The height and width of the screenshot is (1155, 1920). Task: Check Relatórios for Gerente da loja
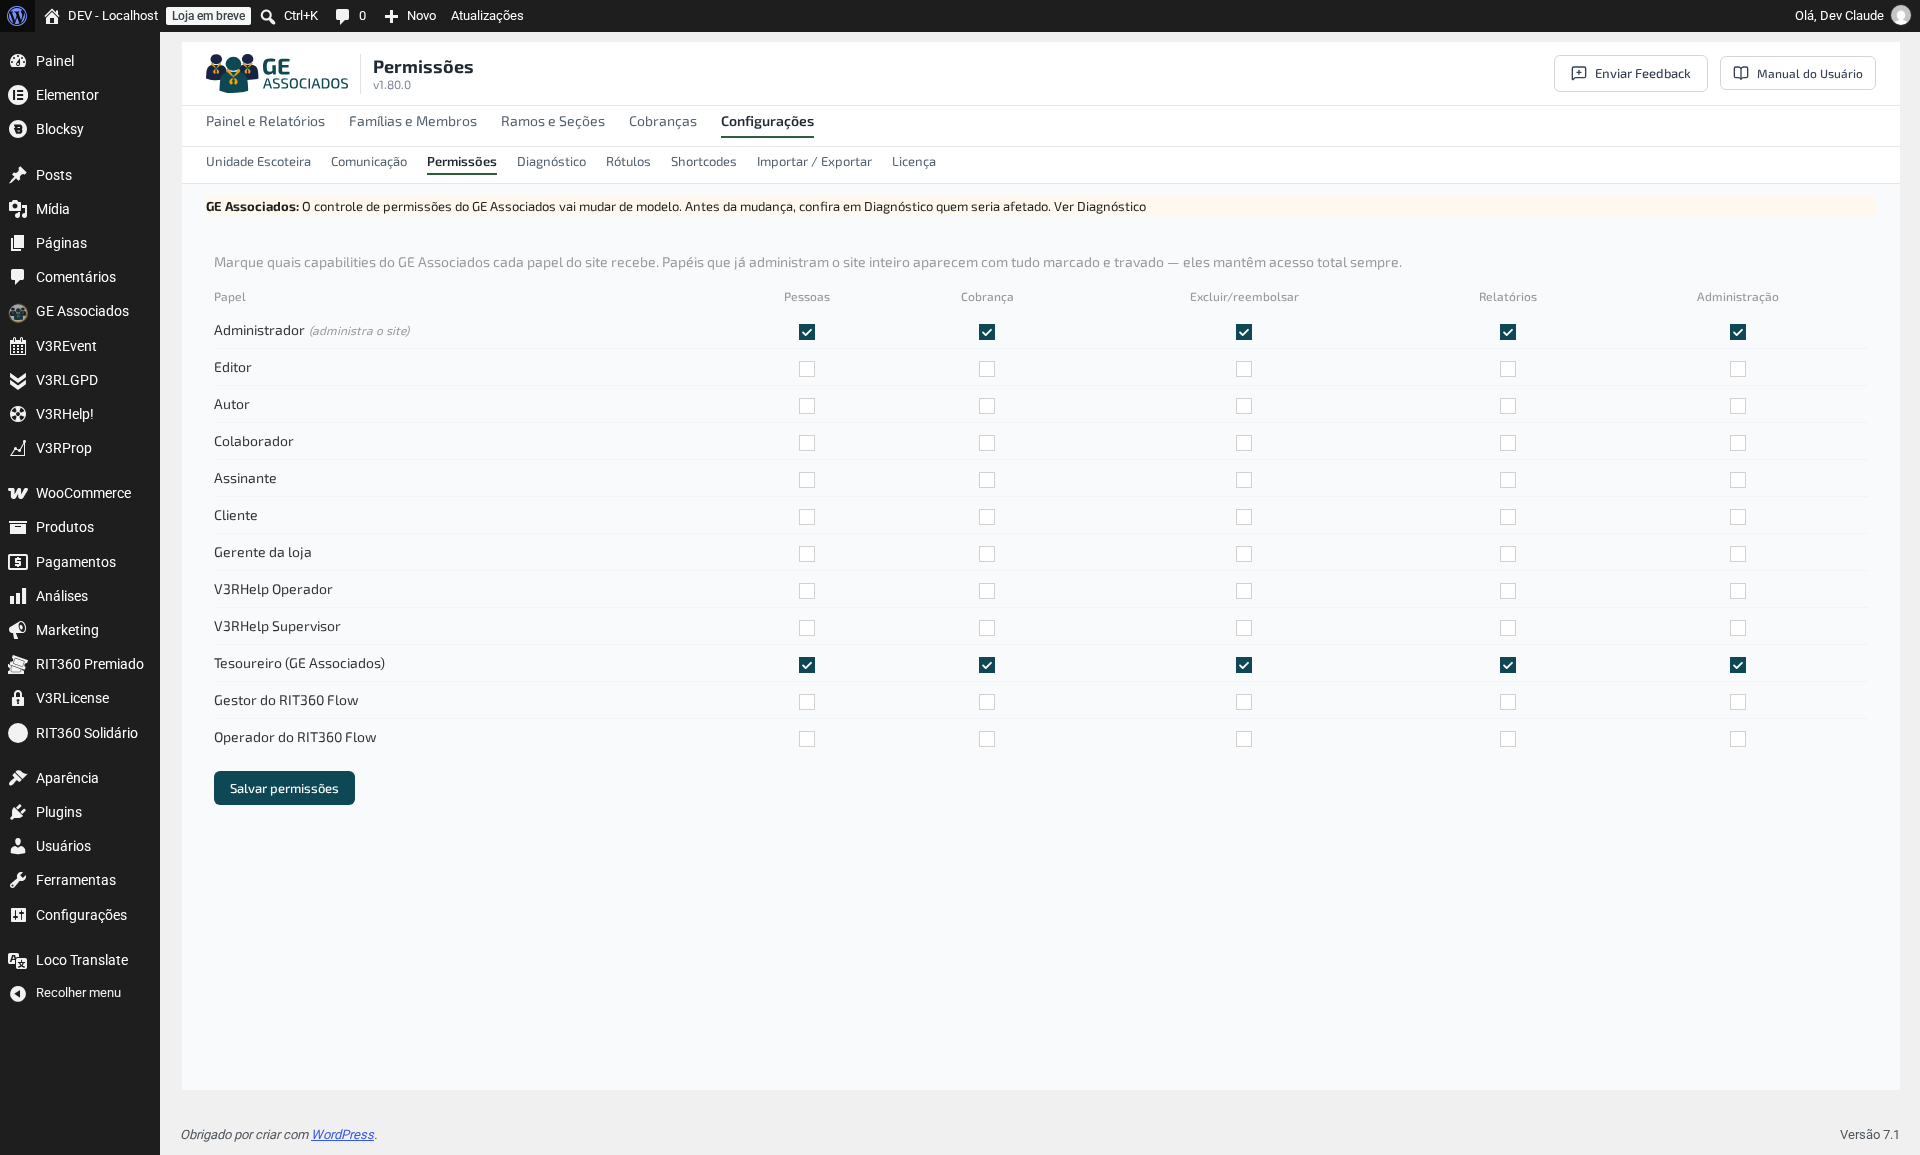click(x=1508, y=554)
